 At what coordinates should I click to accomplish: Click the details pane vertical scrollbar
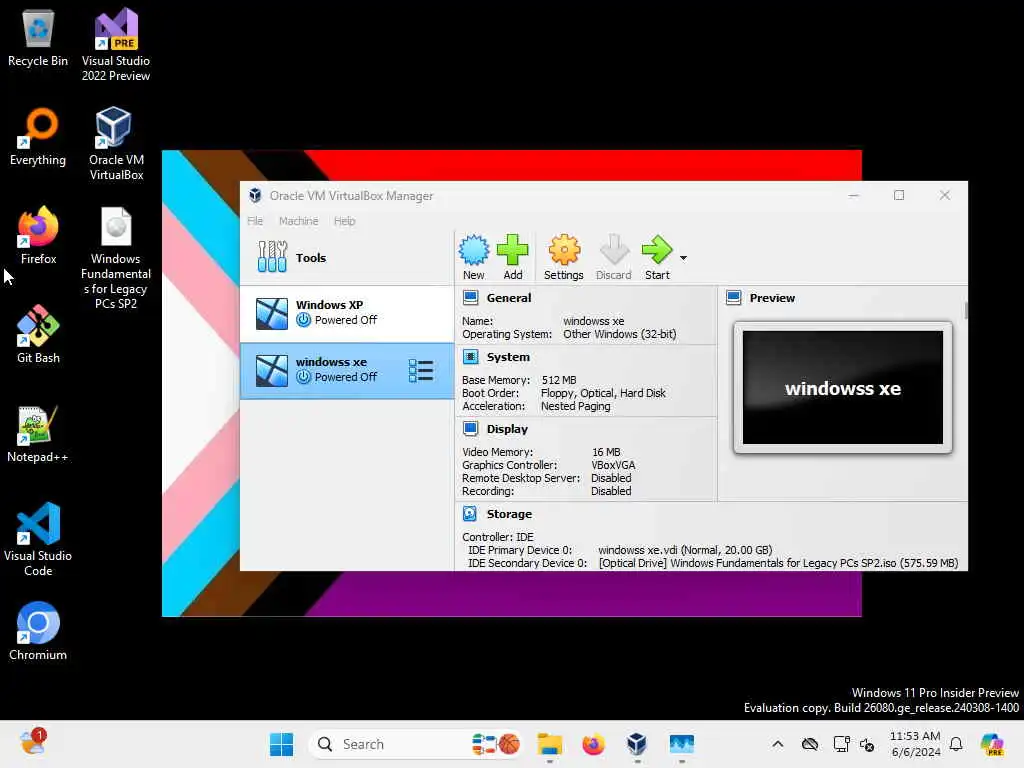coord(965,312)
